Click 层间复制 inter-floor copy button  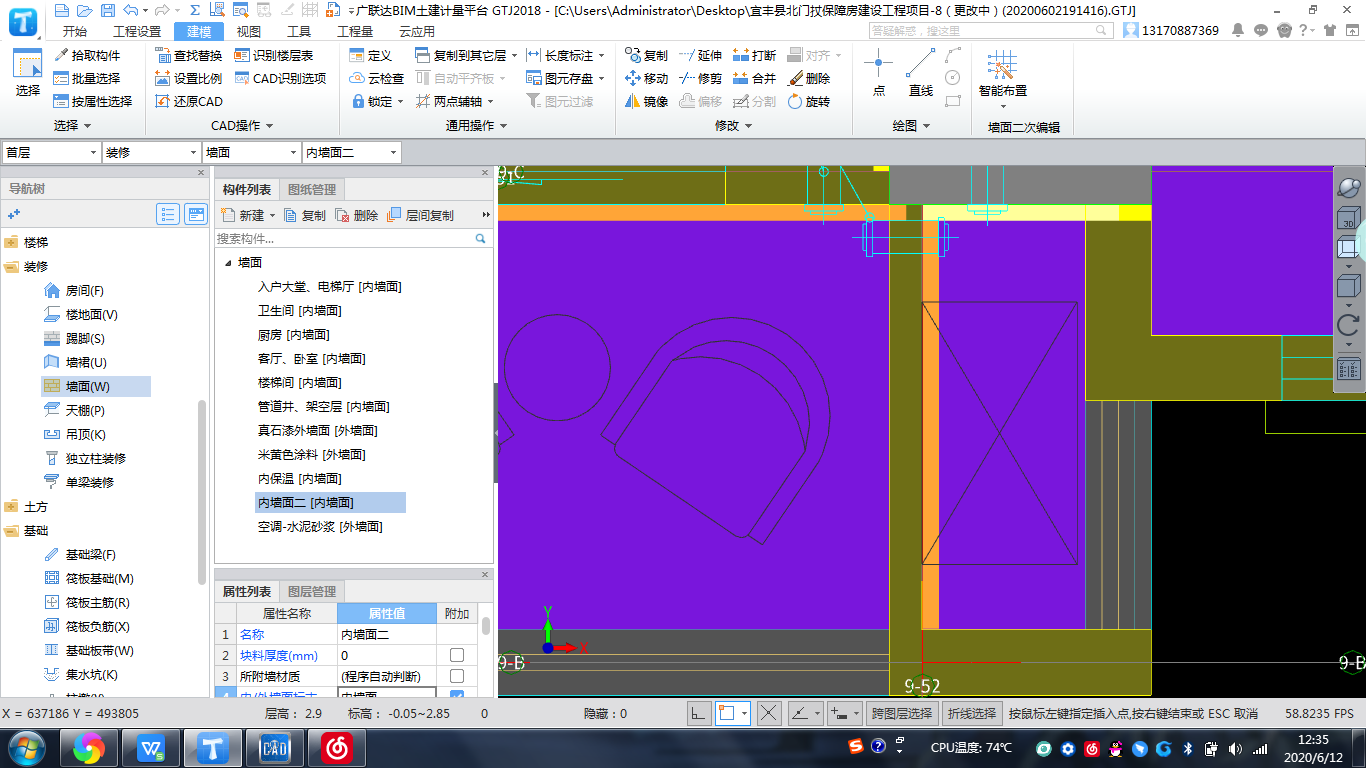(x=420, y=215)
